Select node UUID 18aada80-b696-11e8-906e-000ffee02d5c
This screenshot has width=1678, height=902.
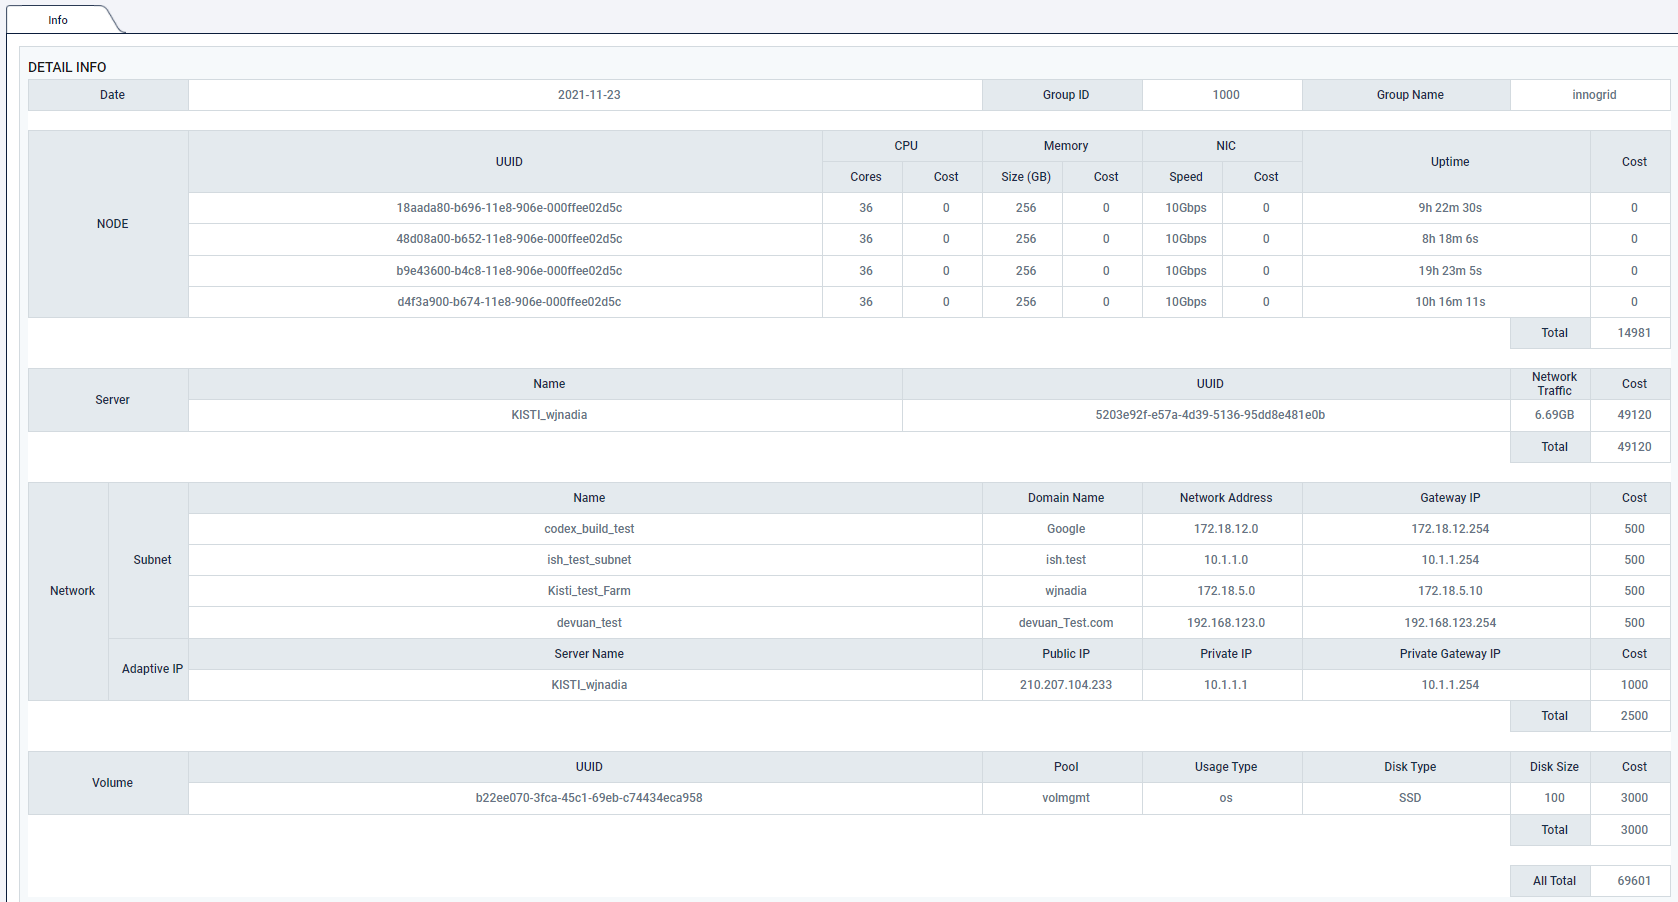[x=509, y=208]
